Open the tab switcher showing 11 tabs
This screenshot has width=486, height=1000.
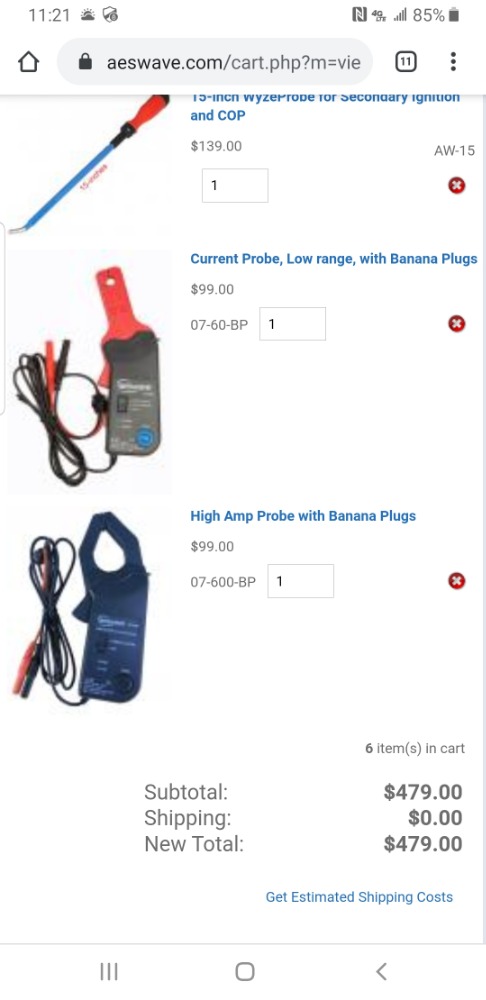click(x=406, y=62)
